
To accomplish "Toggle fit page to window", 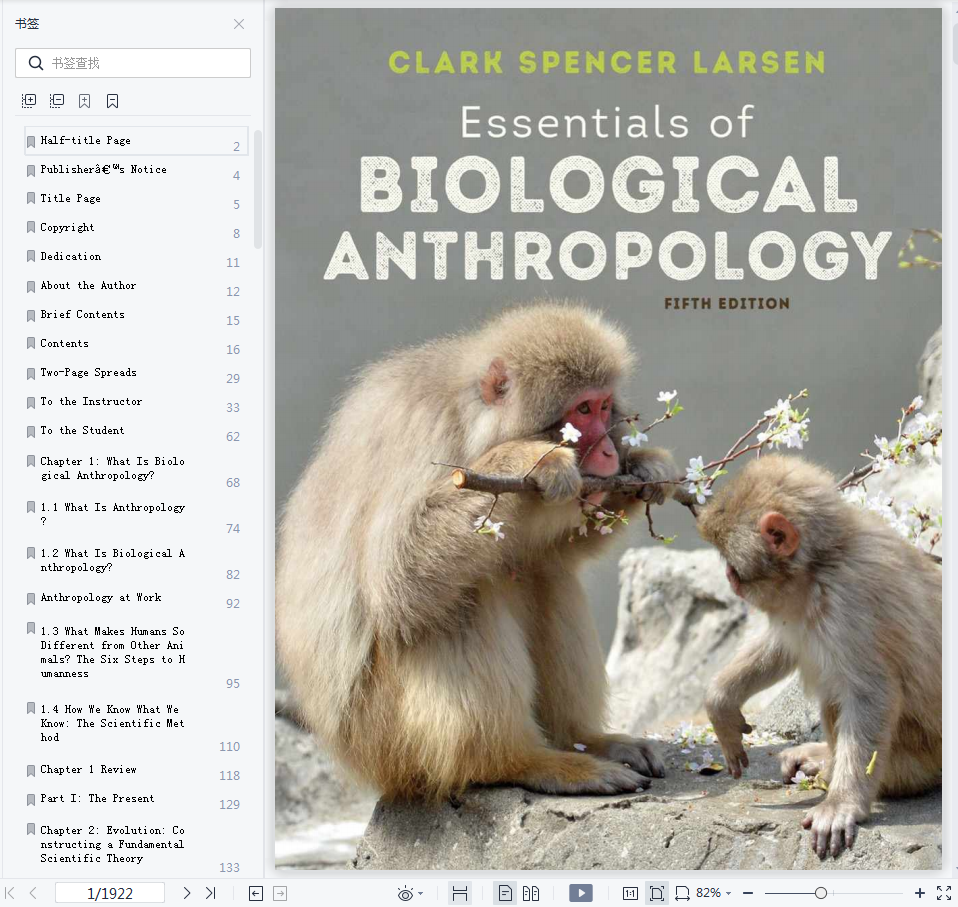I will click(x=657, y=894).
